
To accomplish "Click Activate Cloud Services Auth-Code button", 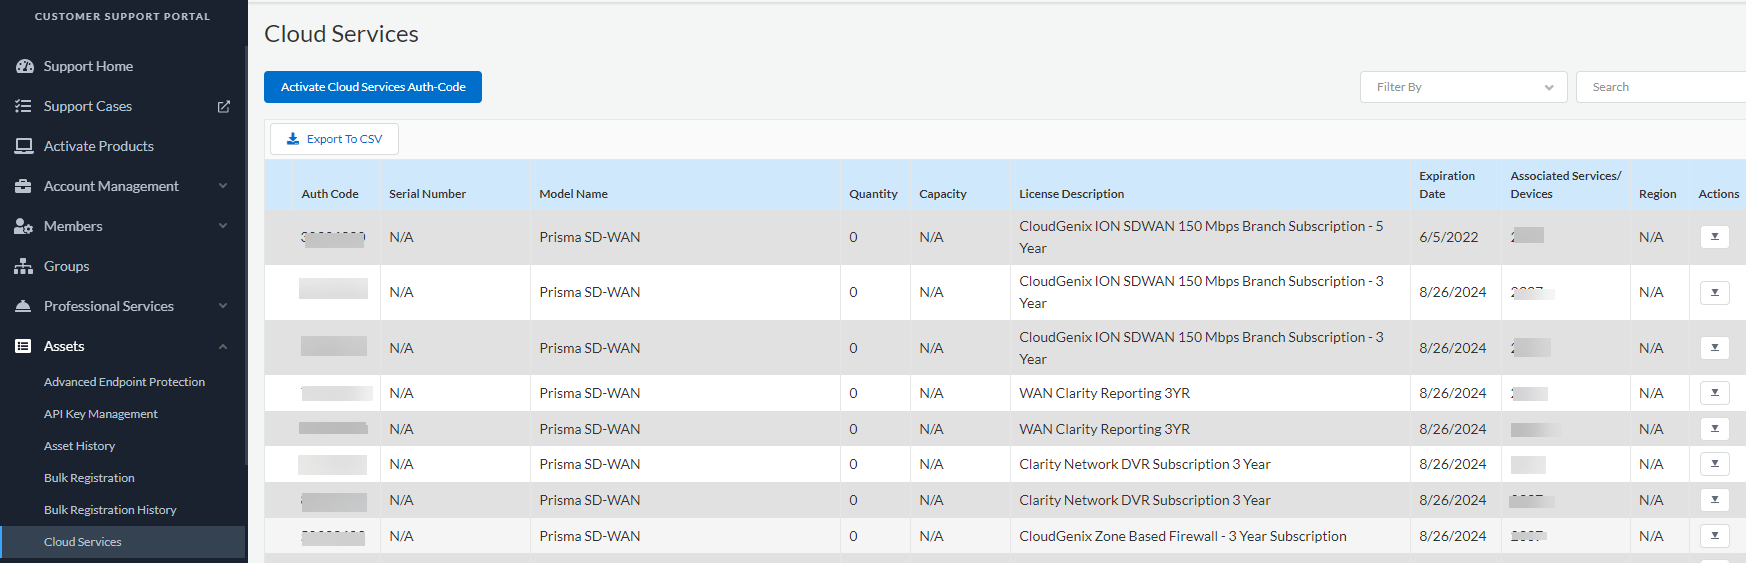I will click(373, 87).
